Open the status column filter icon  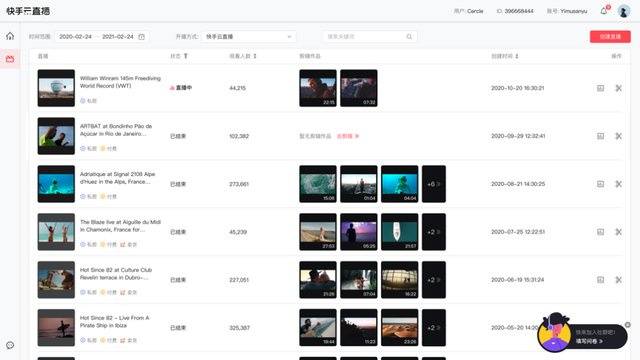[x=186, y=56]
